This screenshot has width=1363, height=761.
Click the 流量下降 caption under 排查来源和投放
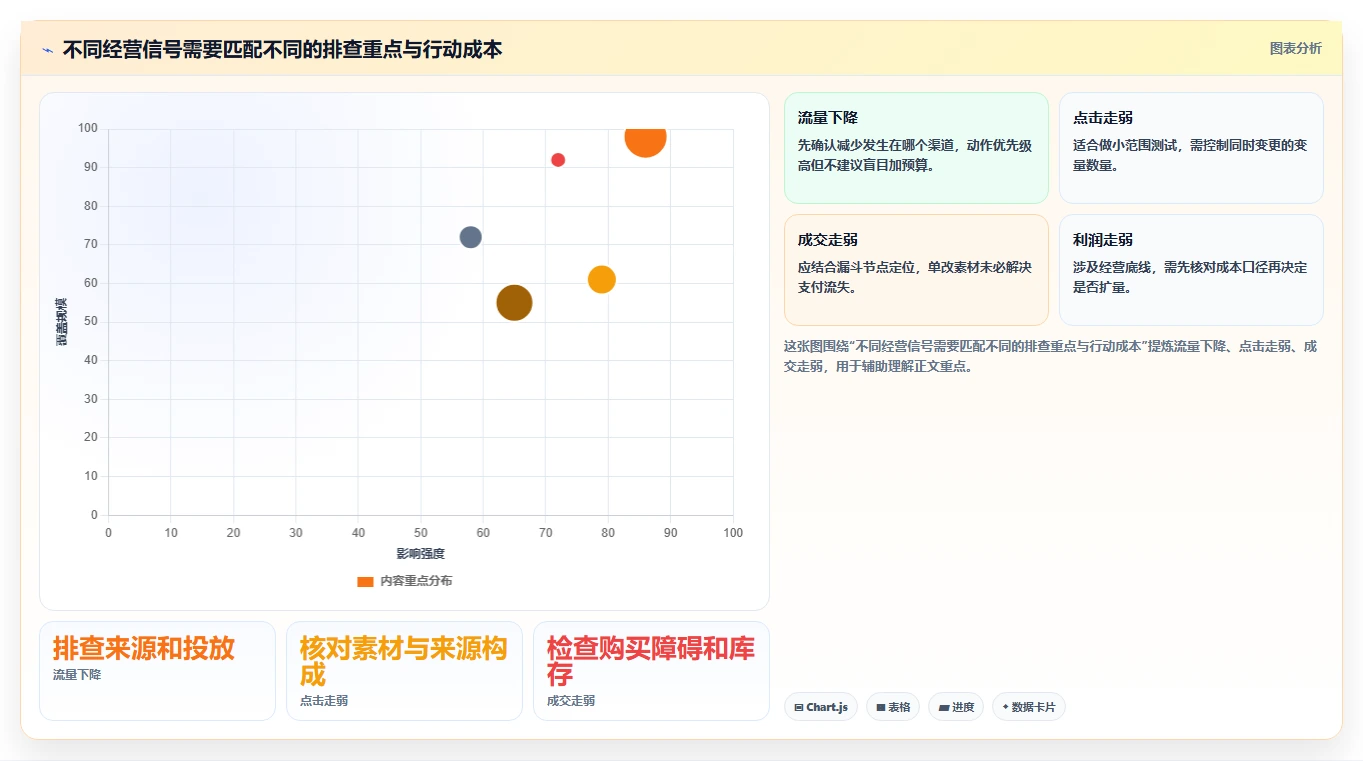point(77,675)
